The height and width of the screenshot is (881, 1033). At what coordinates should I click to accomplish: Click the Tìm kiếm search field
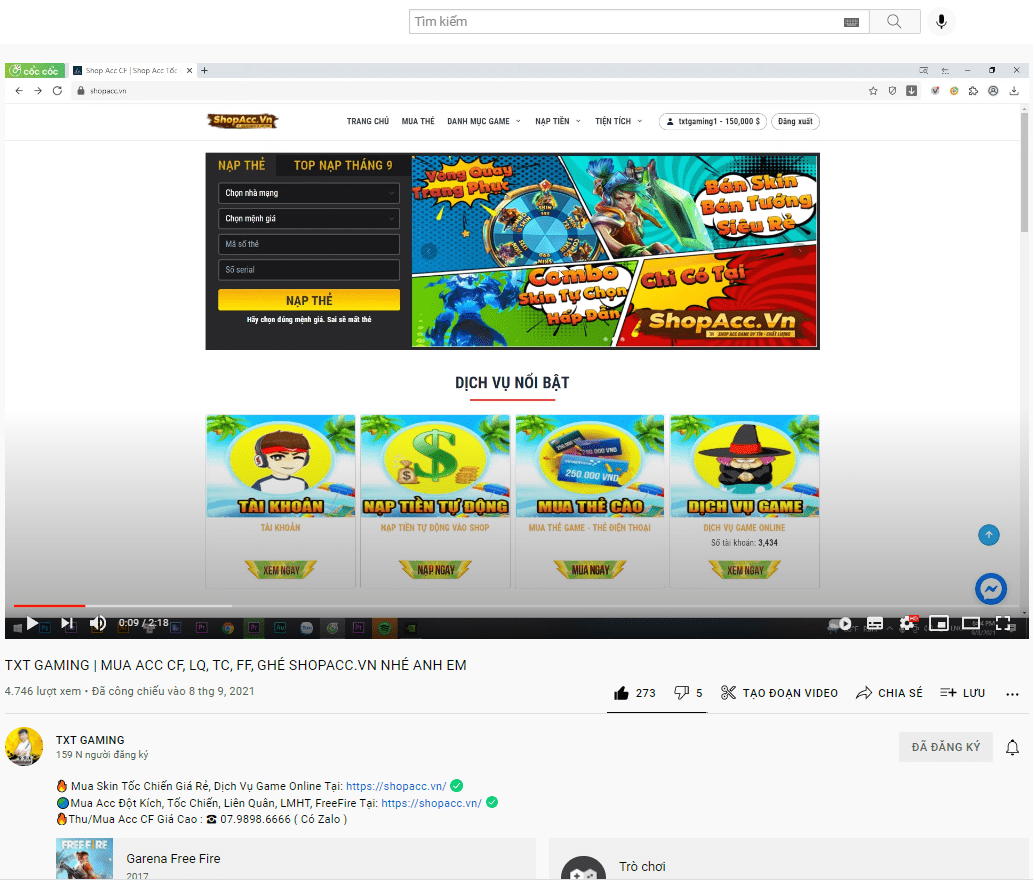pos(620,22)
